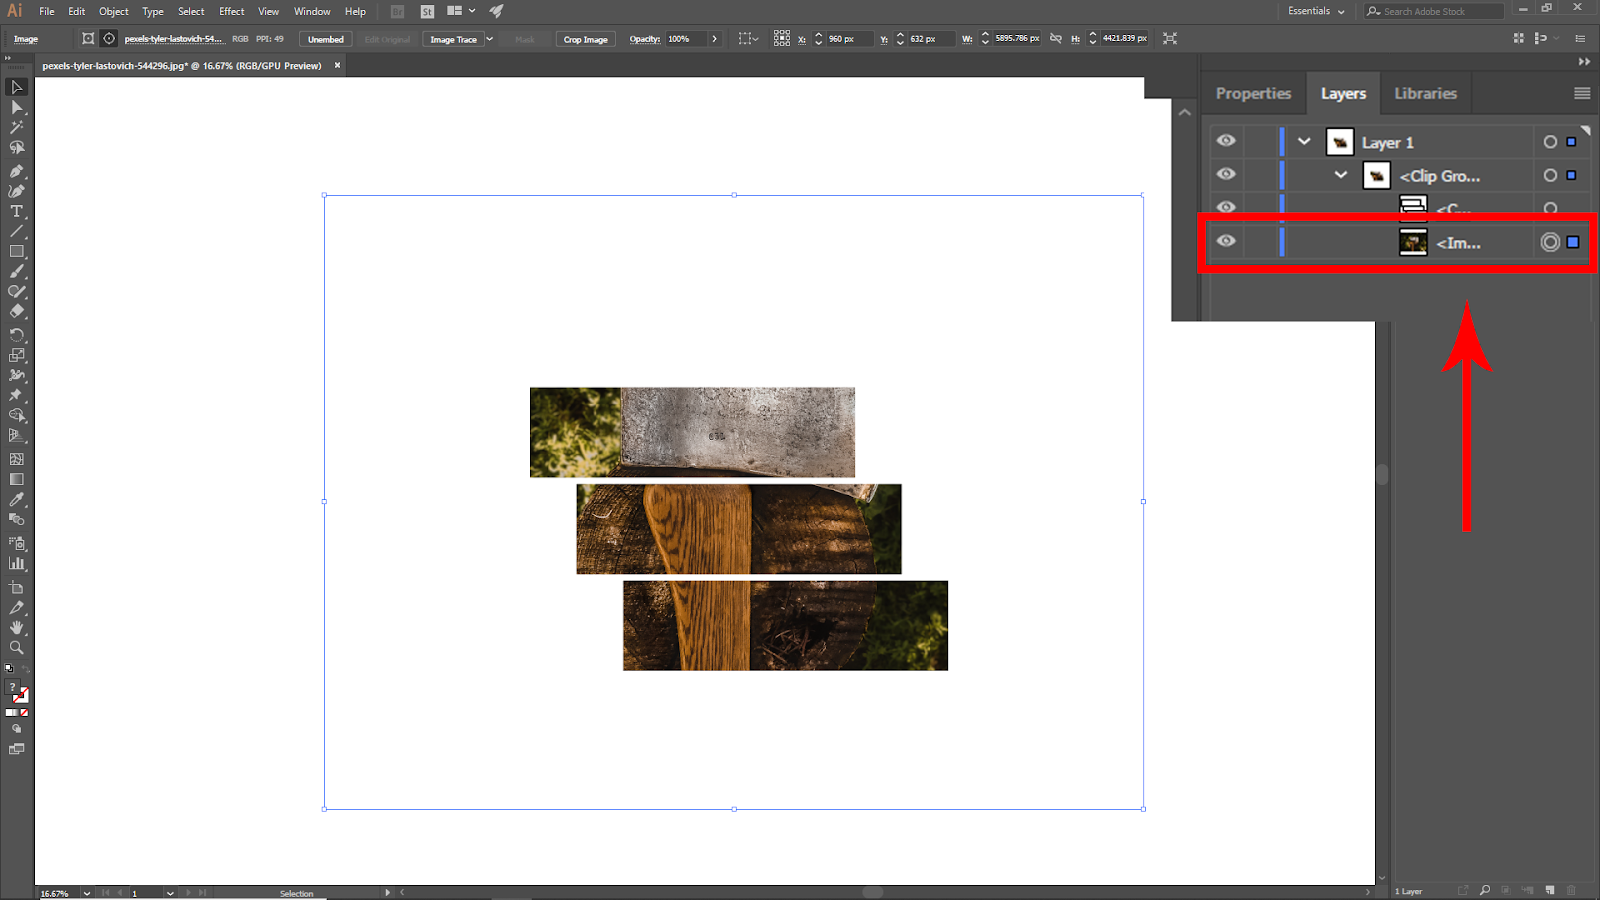Click the Gradient fill mode swatch

(17, 712)
